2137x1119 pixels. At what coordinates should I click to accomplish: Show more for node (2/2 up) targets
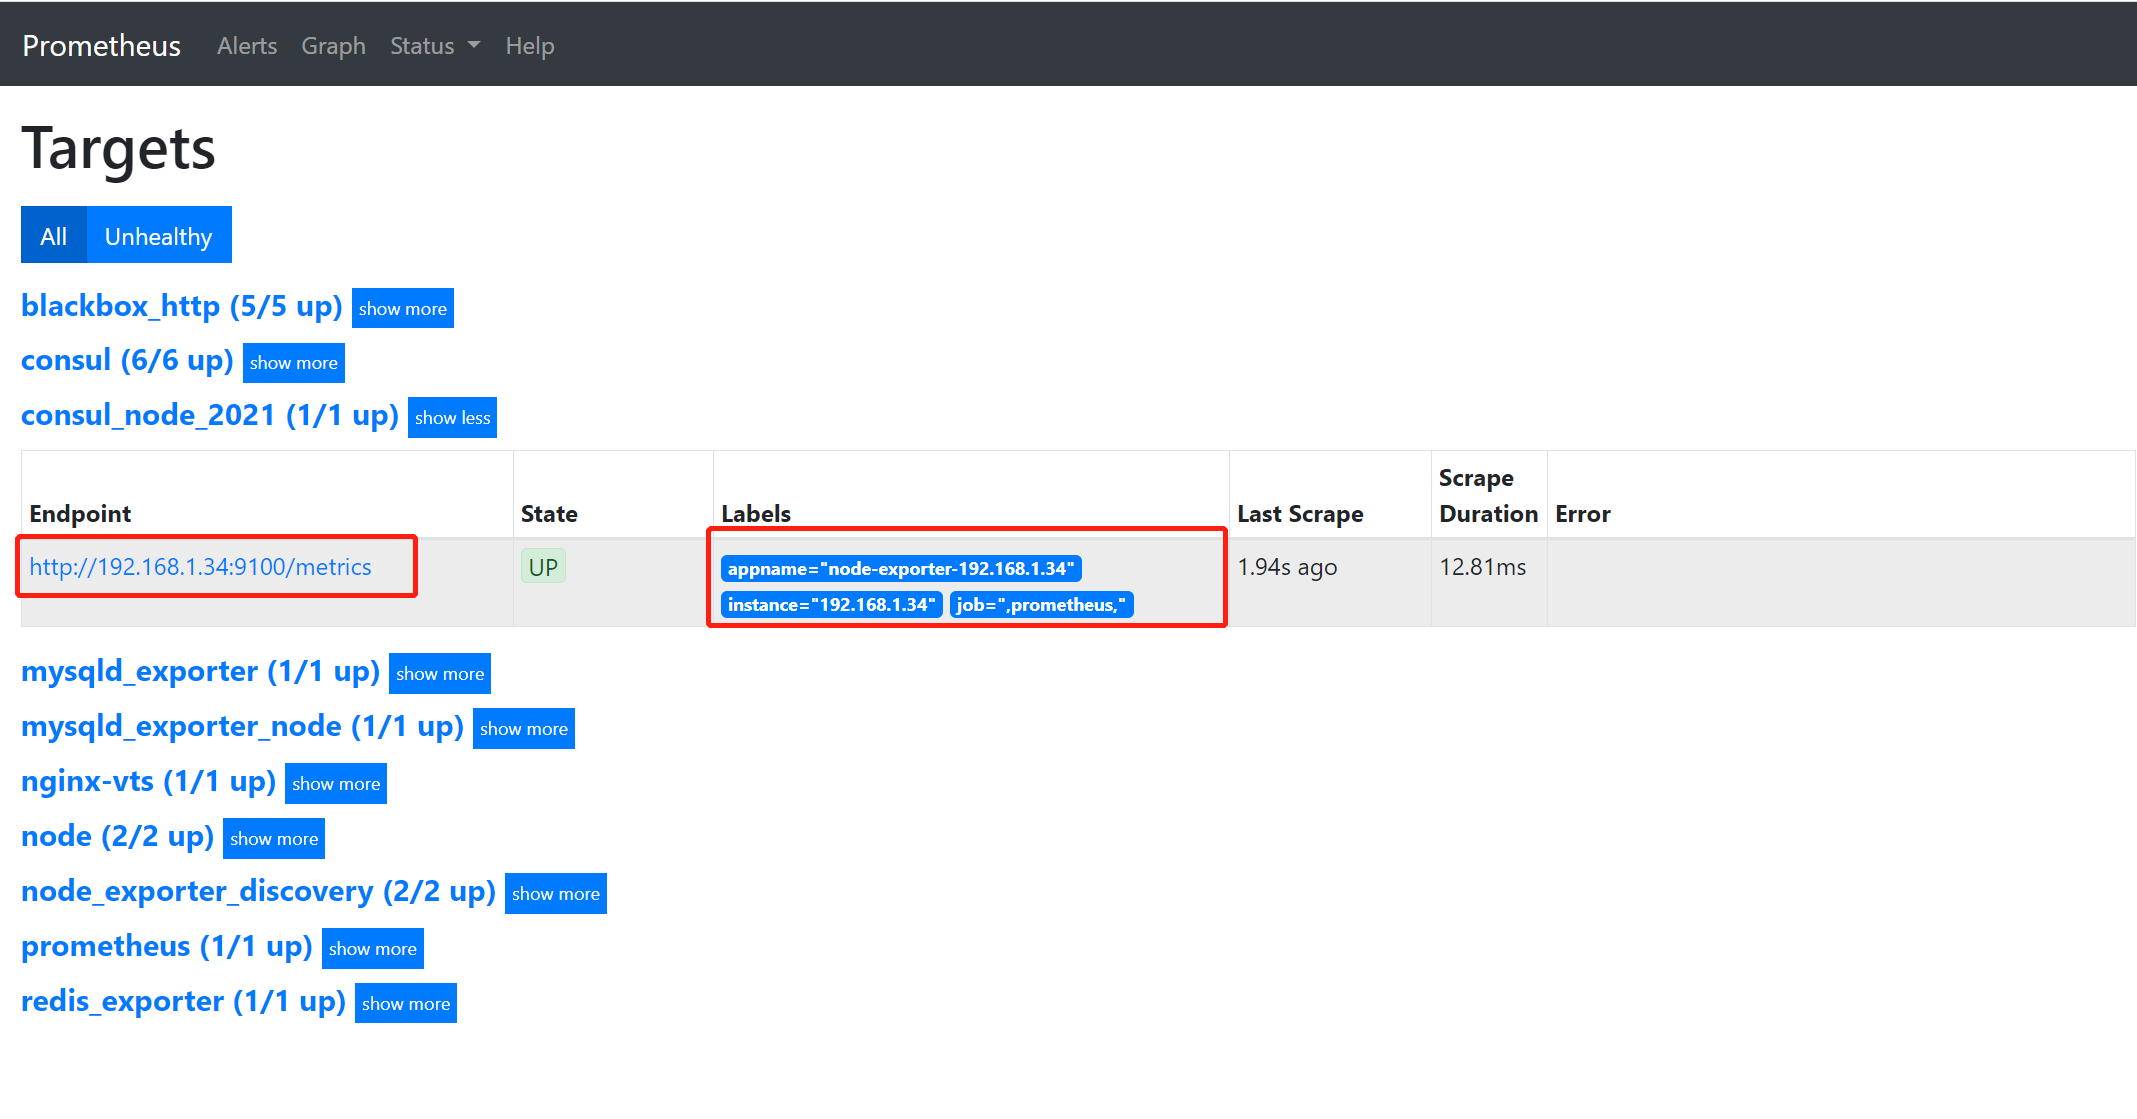click(274, 839)
